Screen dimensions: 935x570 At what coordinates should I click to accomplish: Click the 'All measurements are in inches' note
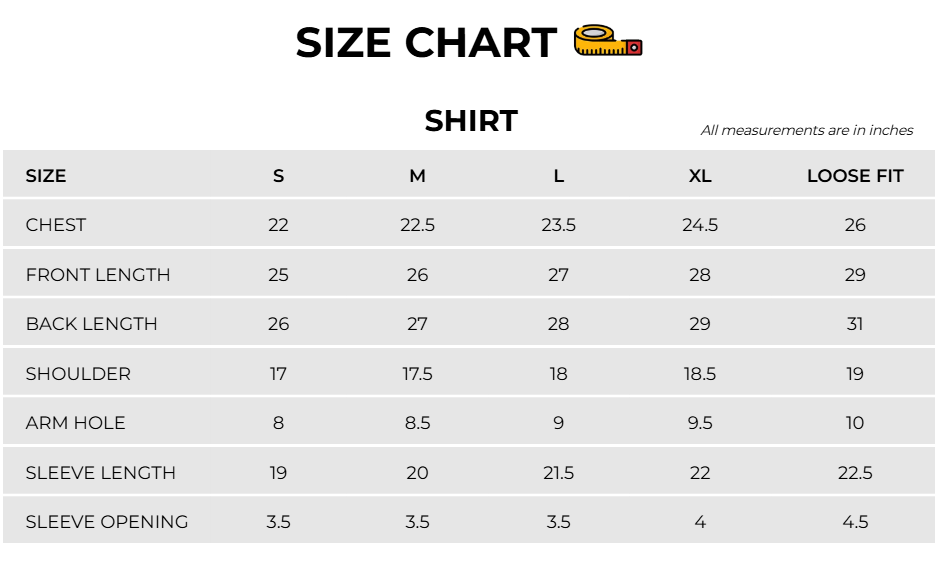point(807,130)
